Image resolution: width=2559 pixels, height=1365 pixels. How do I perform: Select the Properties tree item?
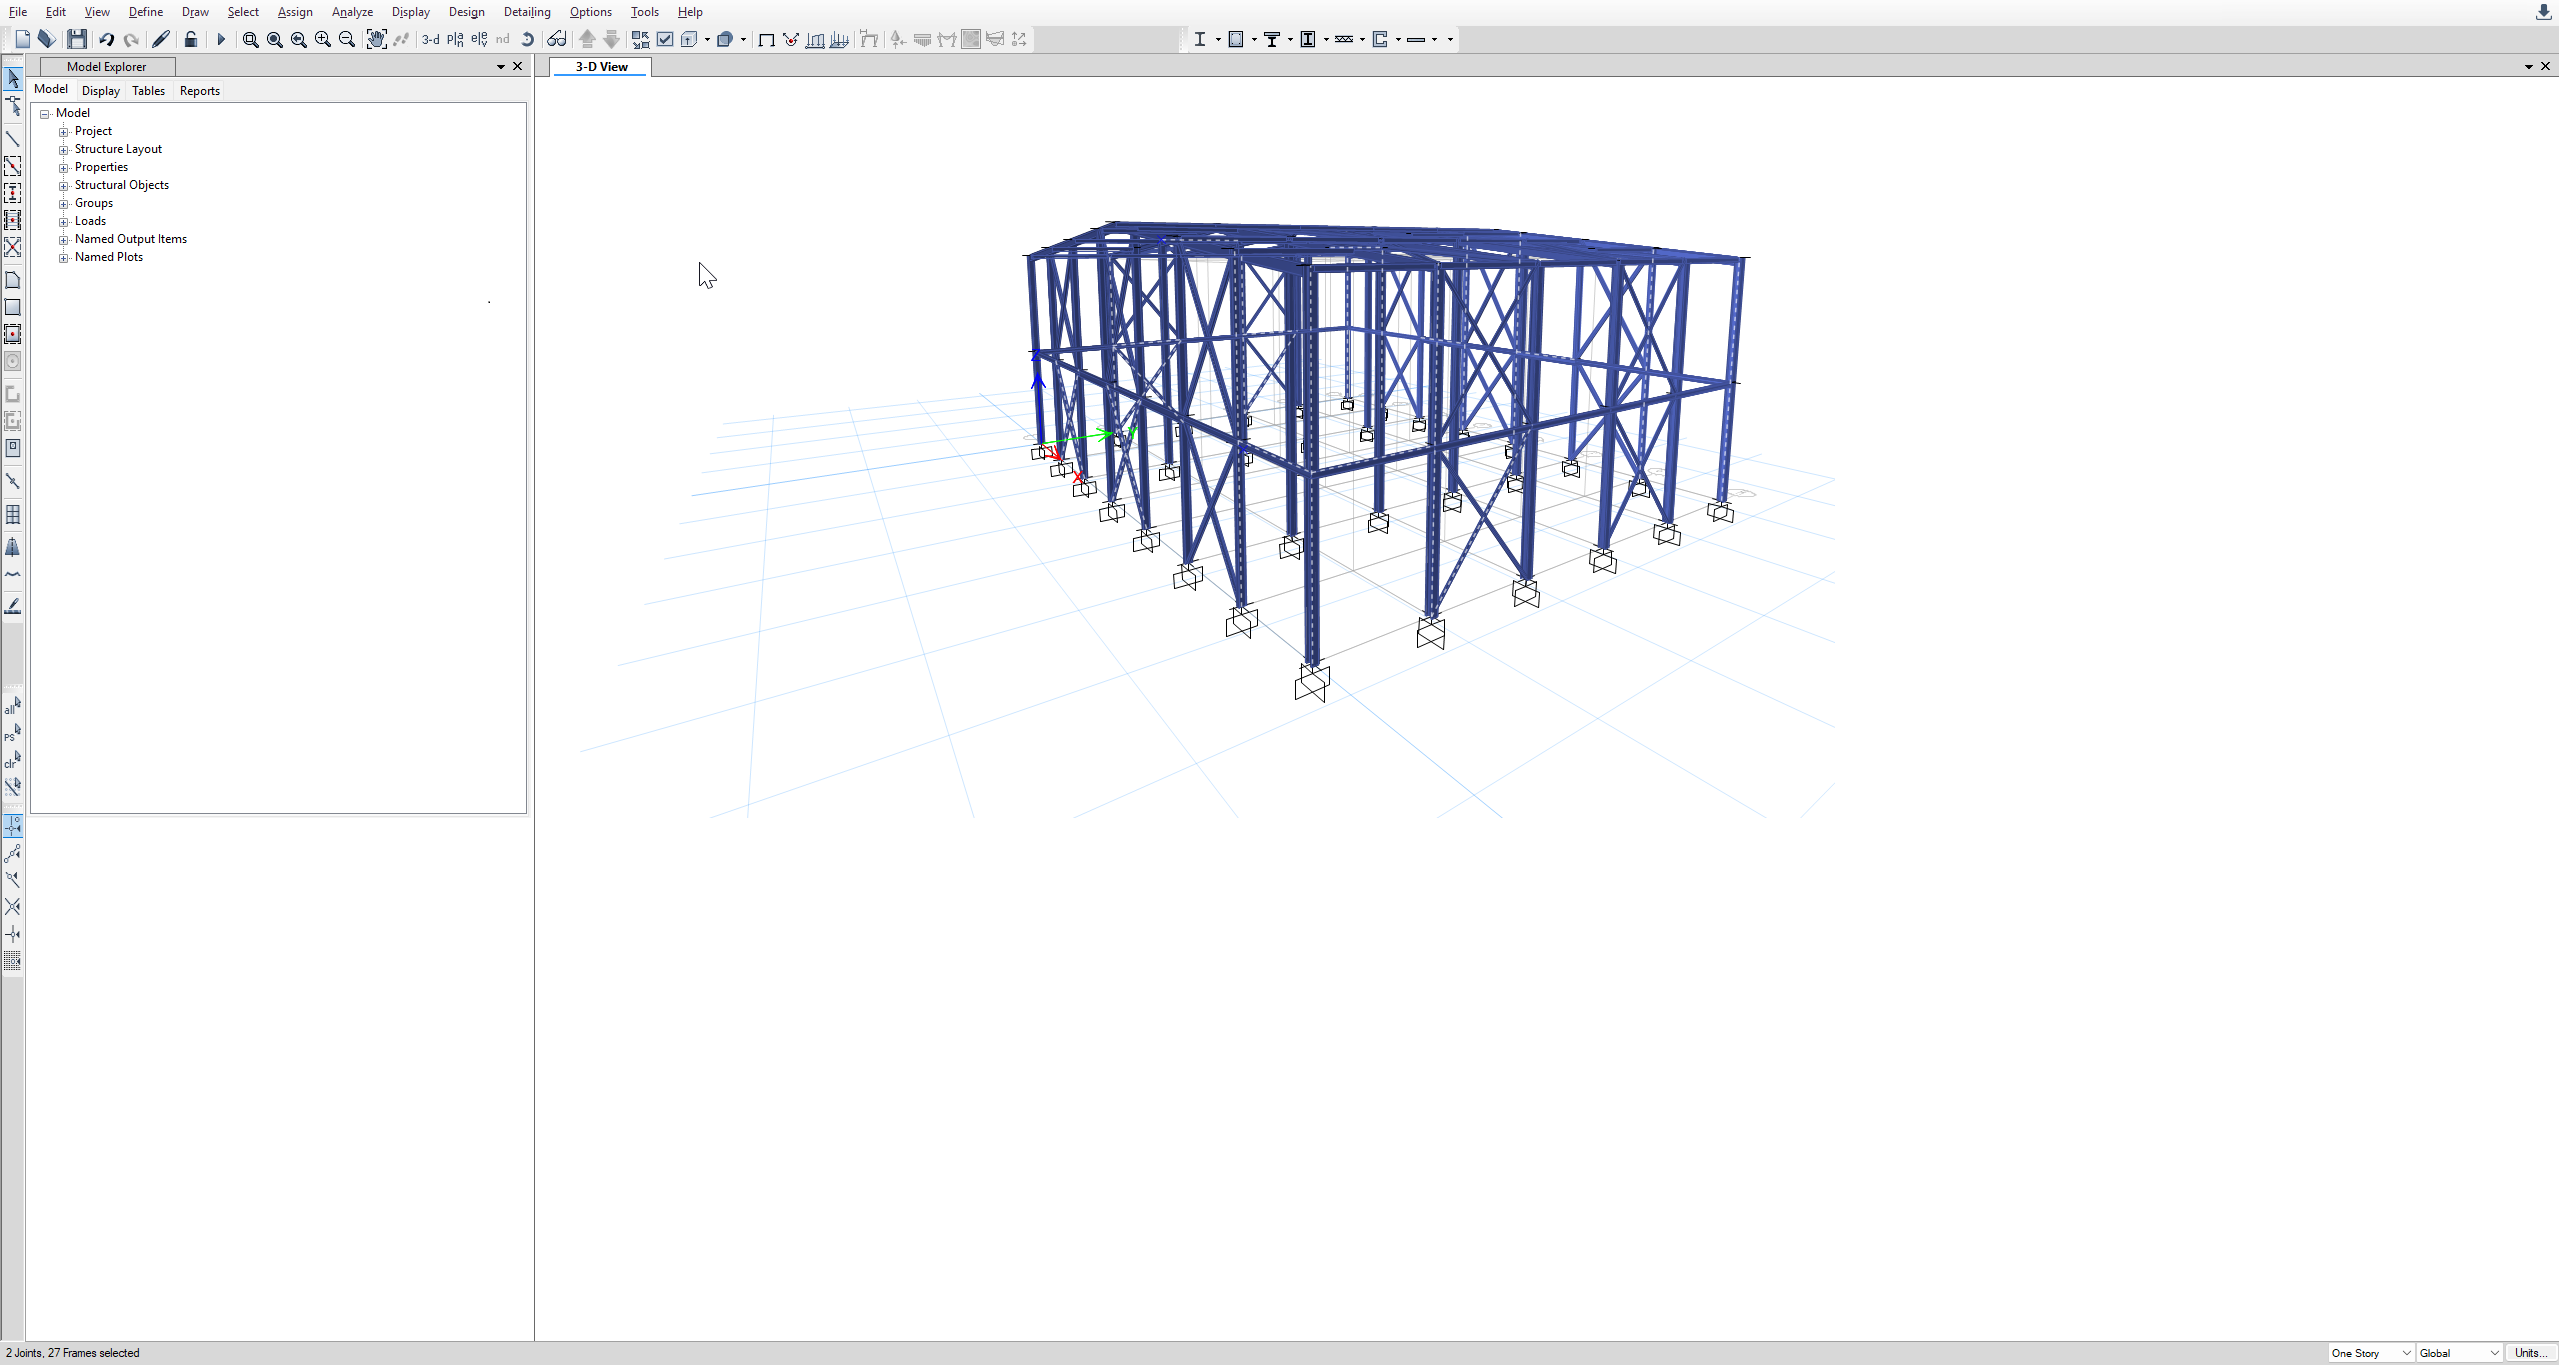pyautogui.click(x=101, y=167)
